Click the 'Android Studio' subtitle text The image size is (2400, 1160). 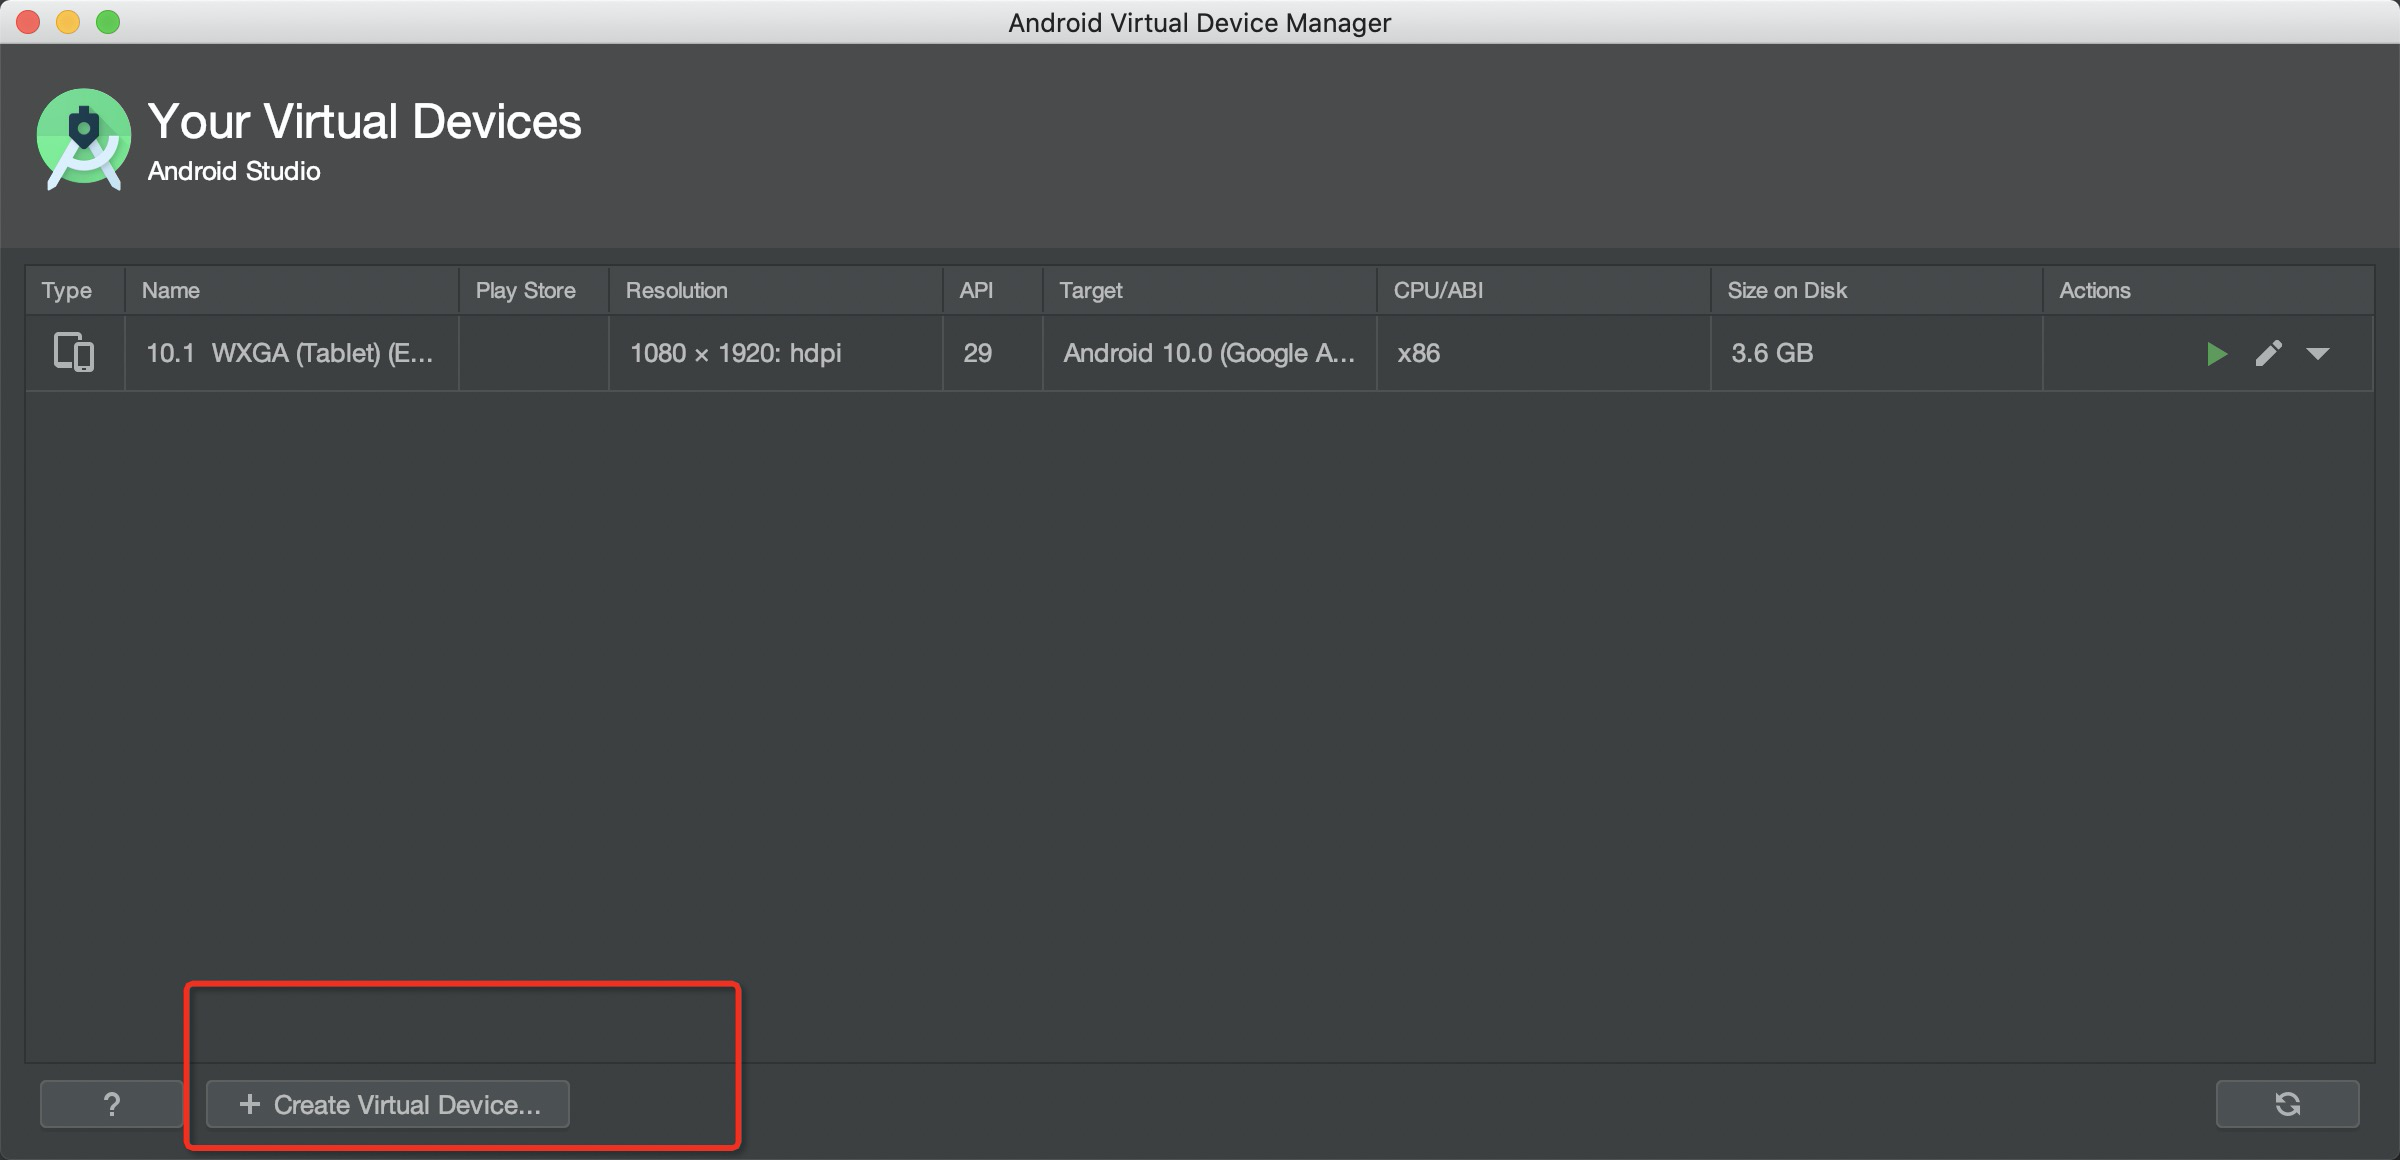pyautogui.click(x=234, y=171)
